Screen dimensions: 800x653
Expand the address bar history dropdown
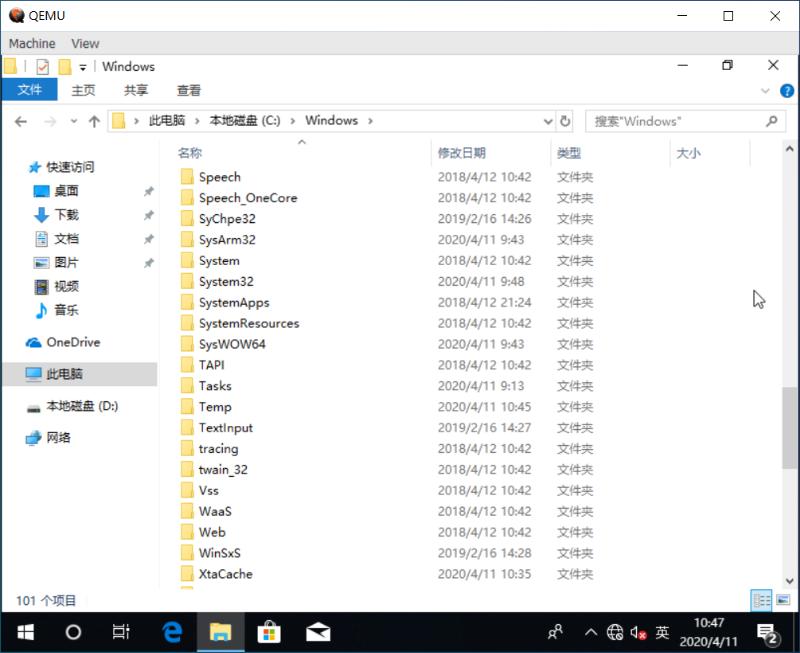(547, 120)
